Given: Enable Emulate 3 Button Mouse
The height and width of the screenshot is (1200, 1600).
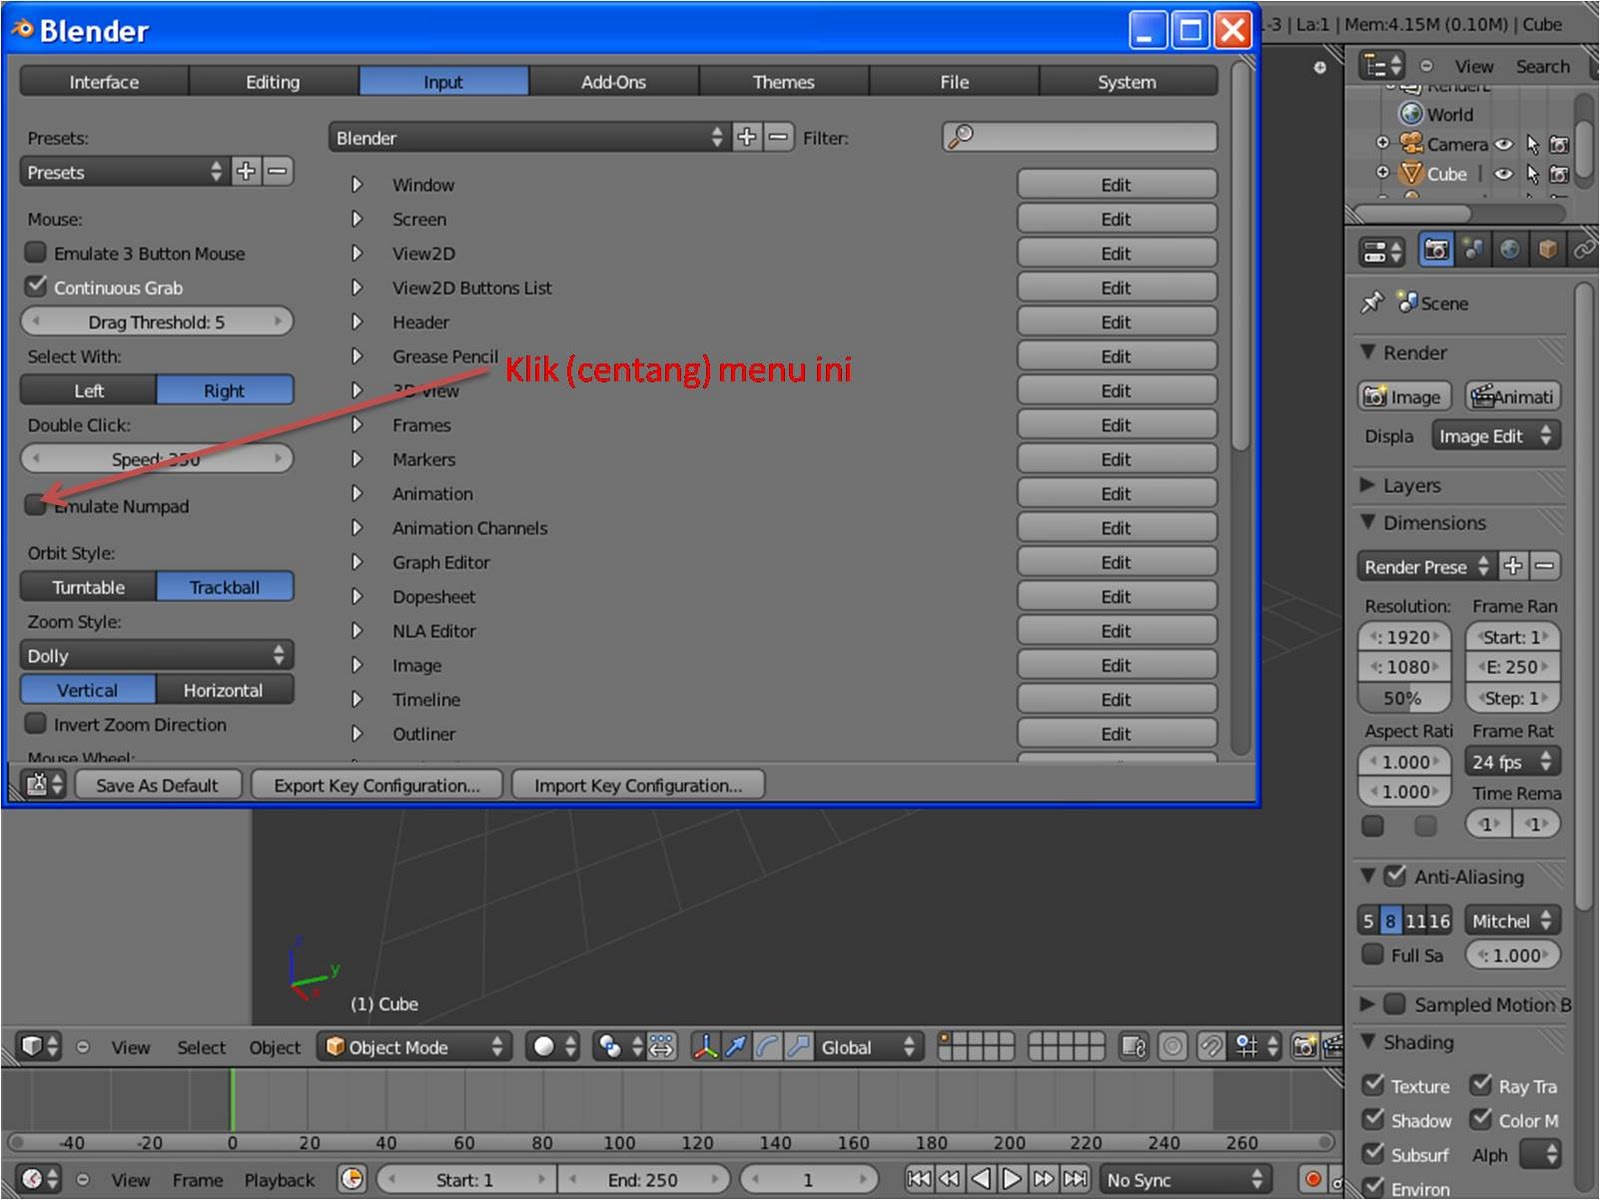Looking at the screenshot, I should point(36,253).
